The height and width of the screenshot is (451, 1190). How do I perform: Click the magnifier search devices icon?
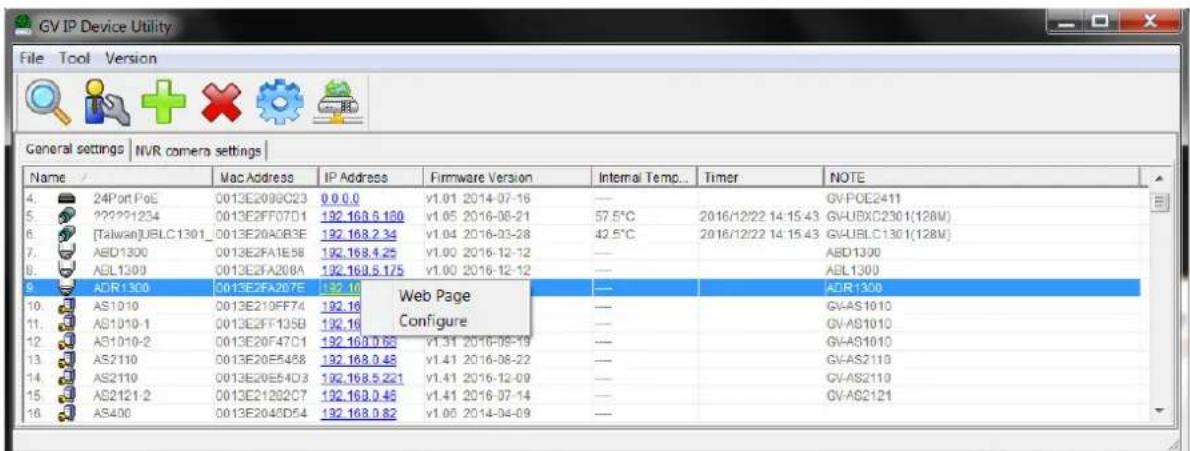point(49,102)
